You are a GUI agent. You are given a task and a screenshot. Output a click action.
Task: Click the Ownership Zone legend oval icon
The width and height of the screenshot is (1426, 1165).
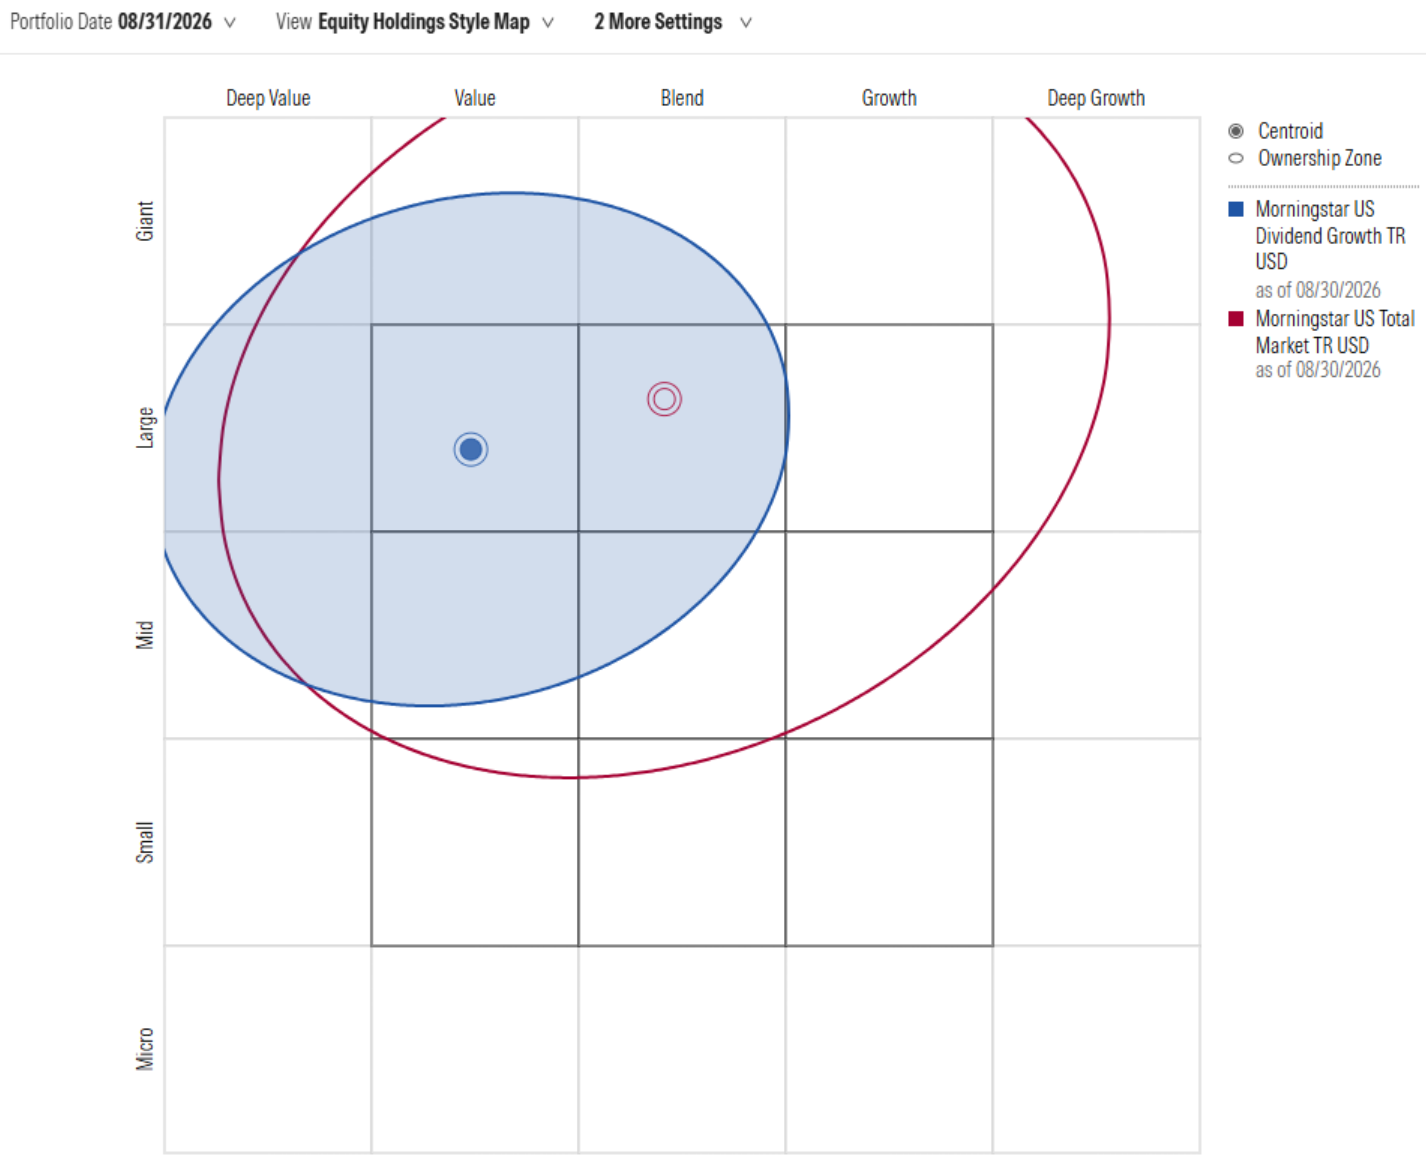tap(1236, 158)
